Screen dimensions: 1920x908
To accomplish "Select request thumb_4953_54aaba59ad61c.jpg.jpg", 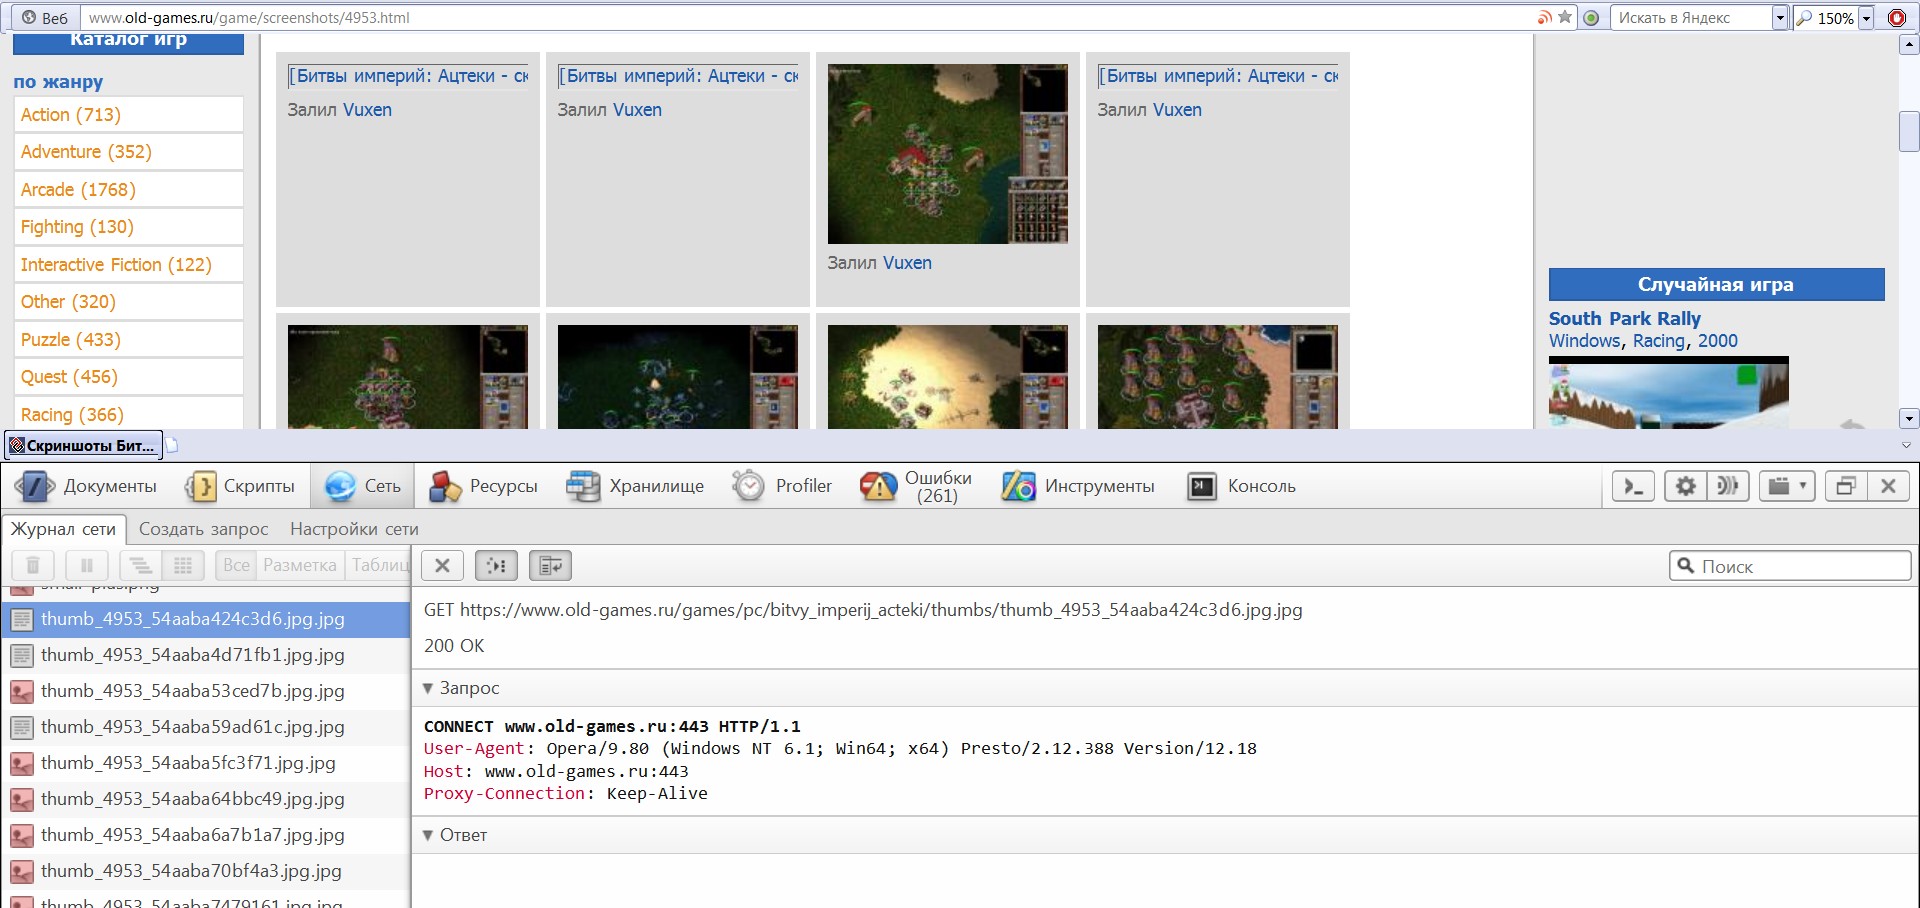I will point(206,728).
